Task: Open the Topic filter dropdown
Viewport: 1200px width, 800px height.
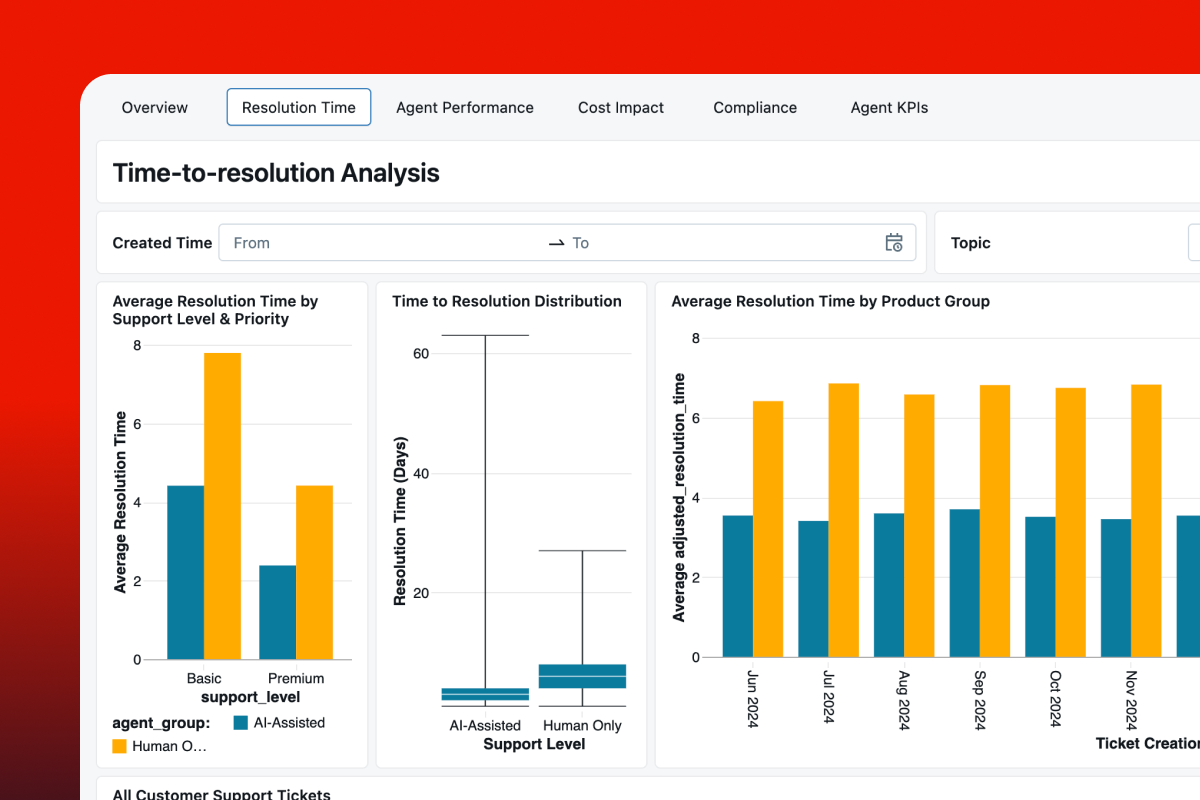Action: click(x=1193, y=243)
